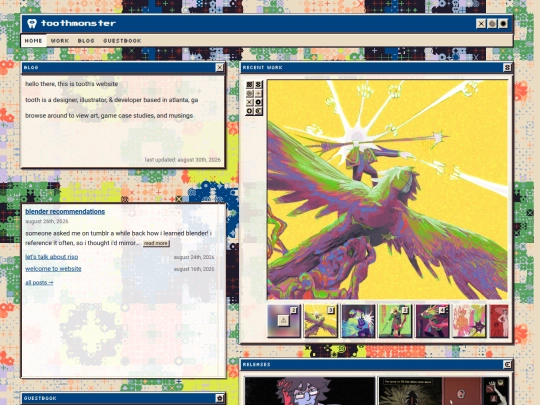Screen dimensions: 540x405
Task: Select the green guitarist thumbnail
Action: (395, 321)
